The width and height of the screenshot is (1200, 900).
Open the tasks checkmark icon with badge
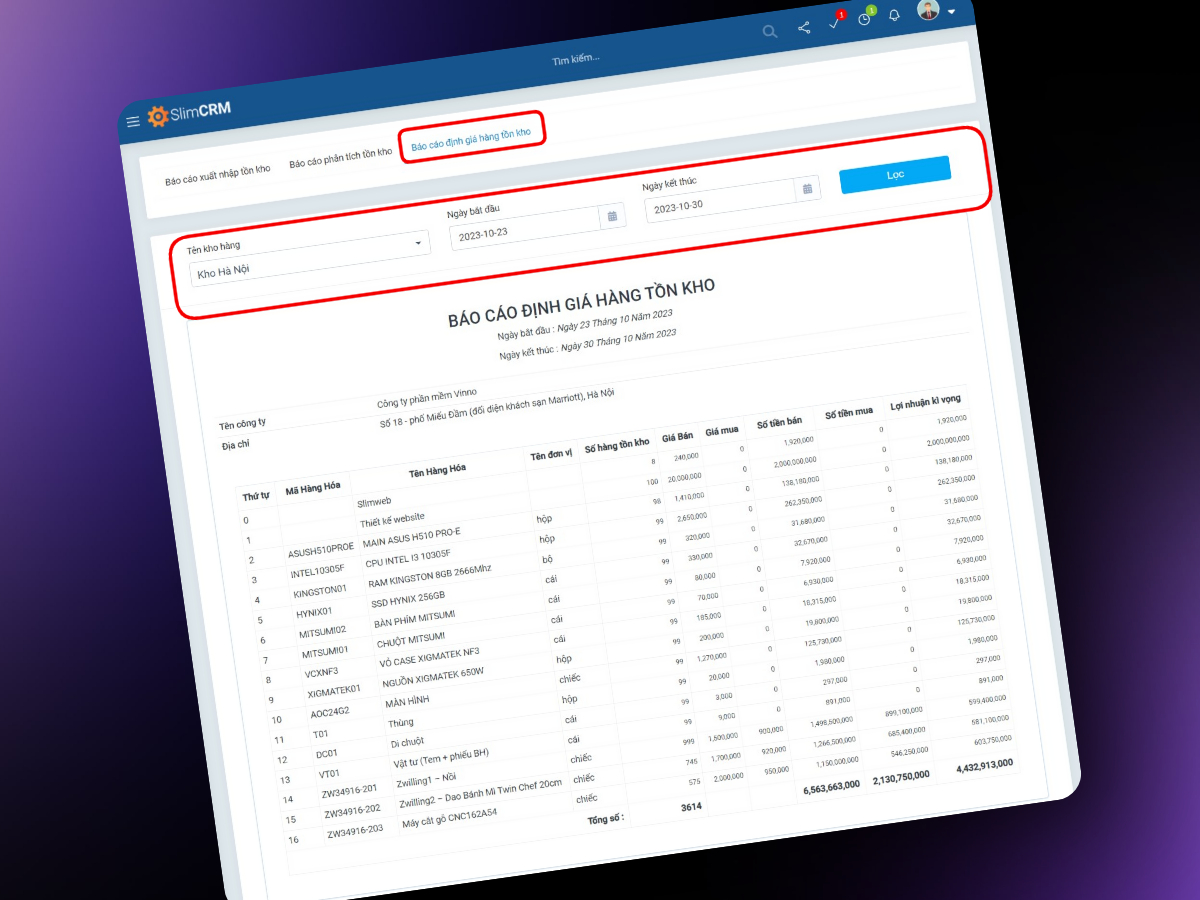tap(835, 24)
